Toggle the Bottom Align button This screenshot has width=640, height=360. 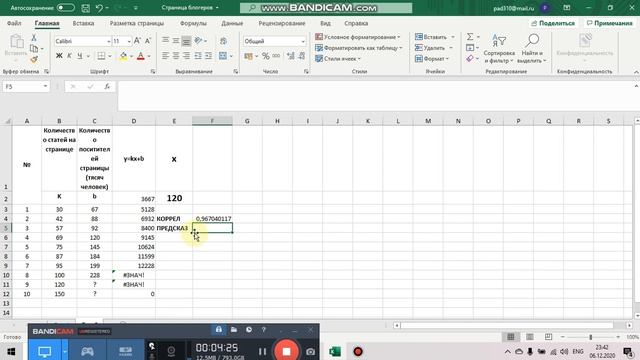click(186, 41)
